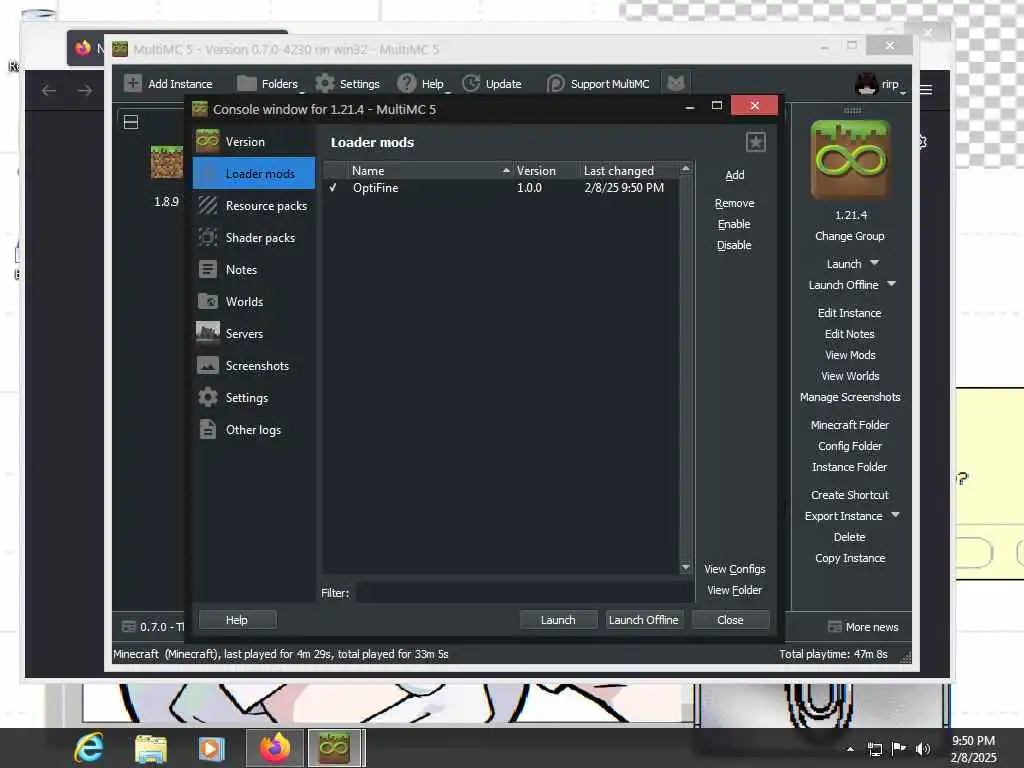This screenshot has width=1024, height=768.
Task: Click the Servers icon in sidebar
Action: coord(208,333)
